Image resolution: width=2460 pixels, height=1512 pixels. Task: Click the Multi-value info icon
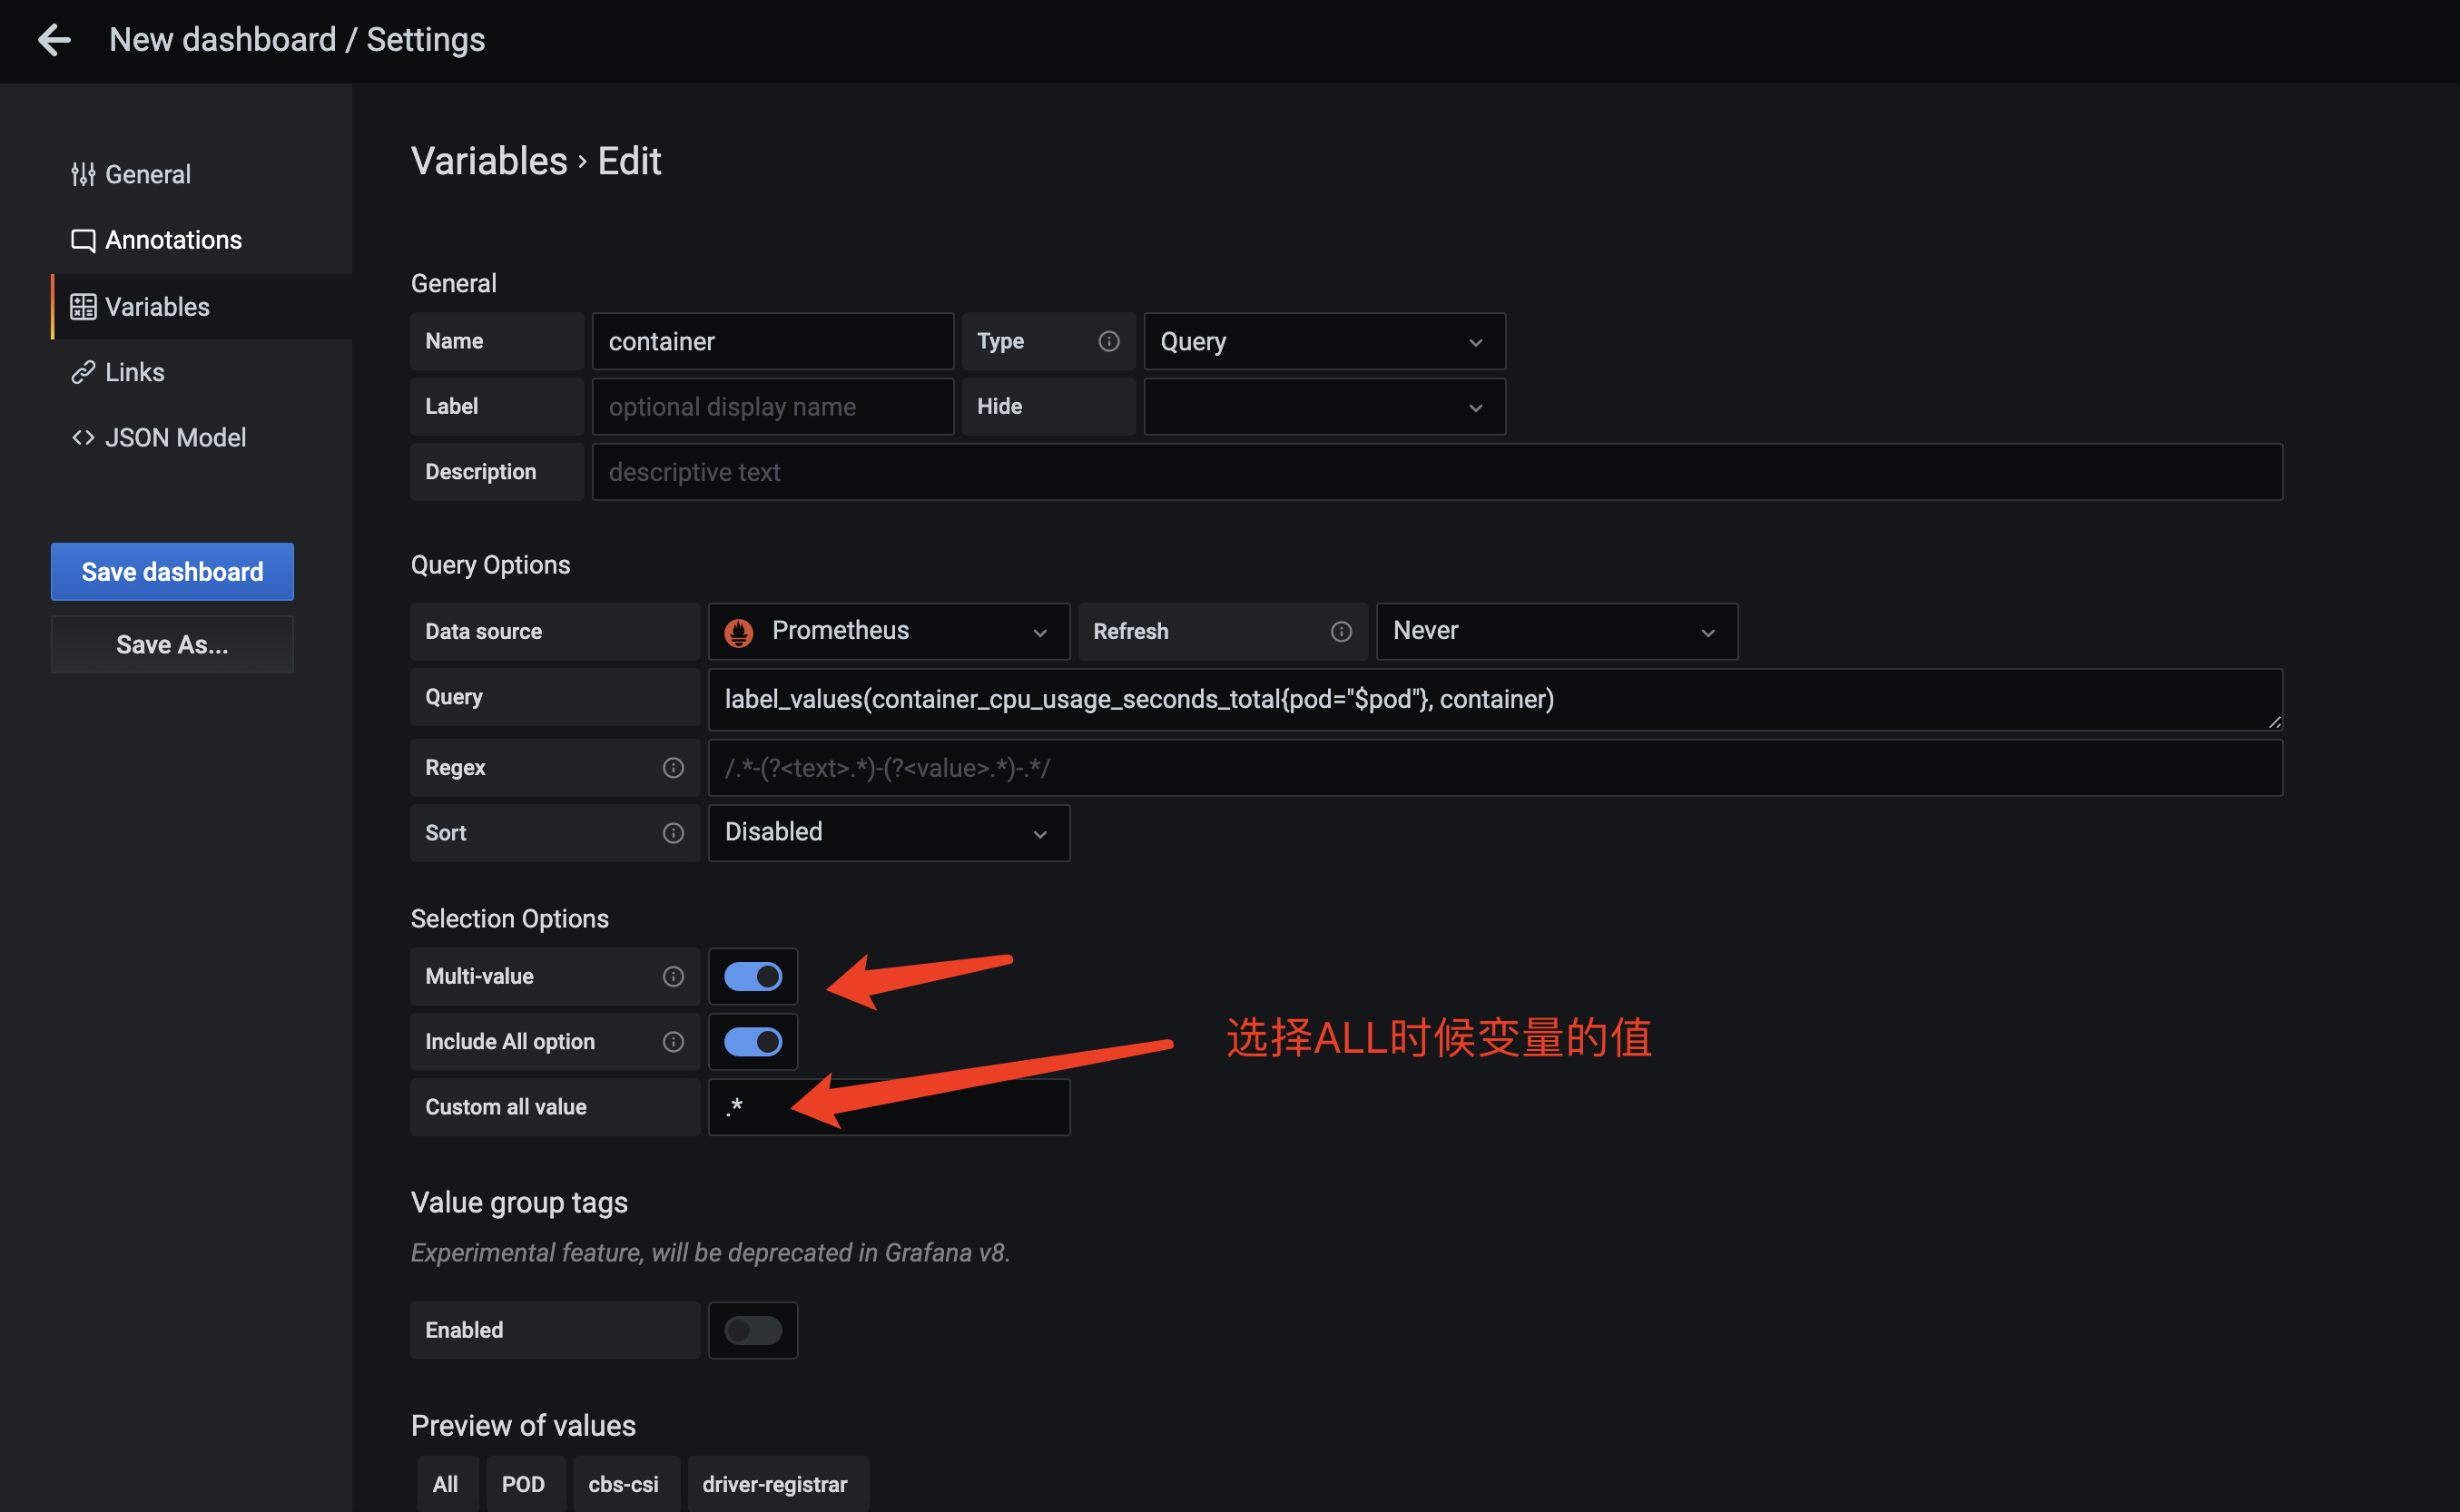[673, 976]
